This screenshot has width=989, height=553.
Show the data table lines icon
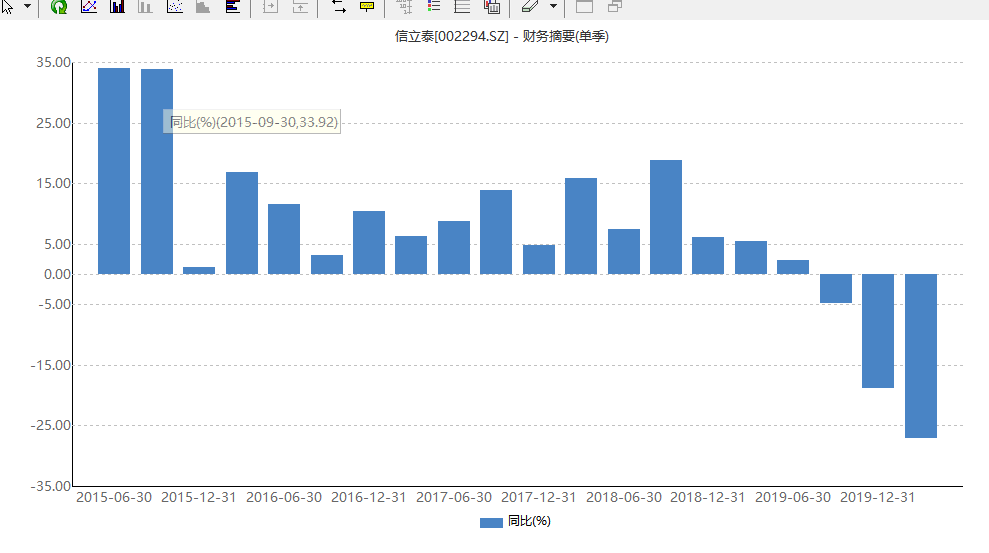(462, 6)
